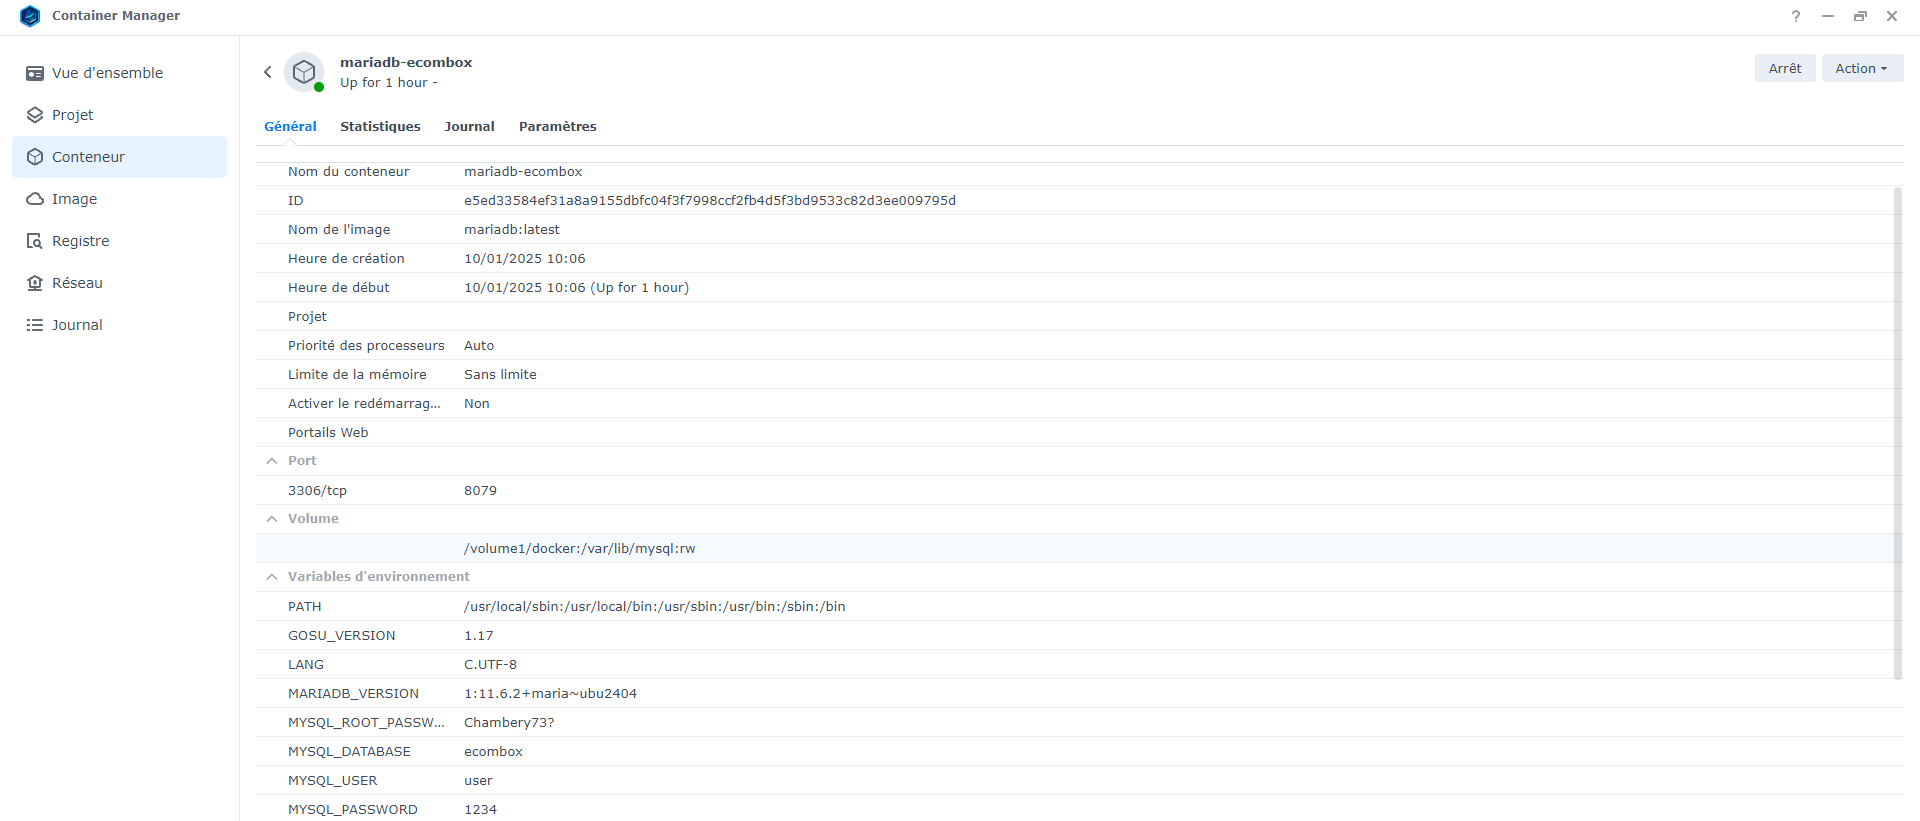Click the Projet layers icon
This screenshot has width=1920, height=821.
pyautogui.click(x=35, y=115)
